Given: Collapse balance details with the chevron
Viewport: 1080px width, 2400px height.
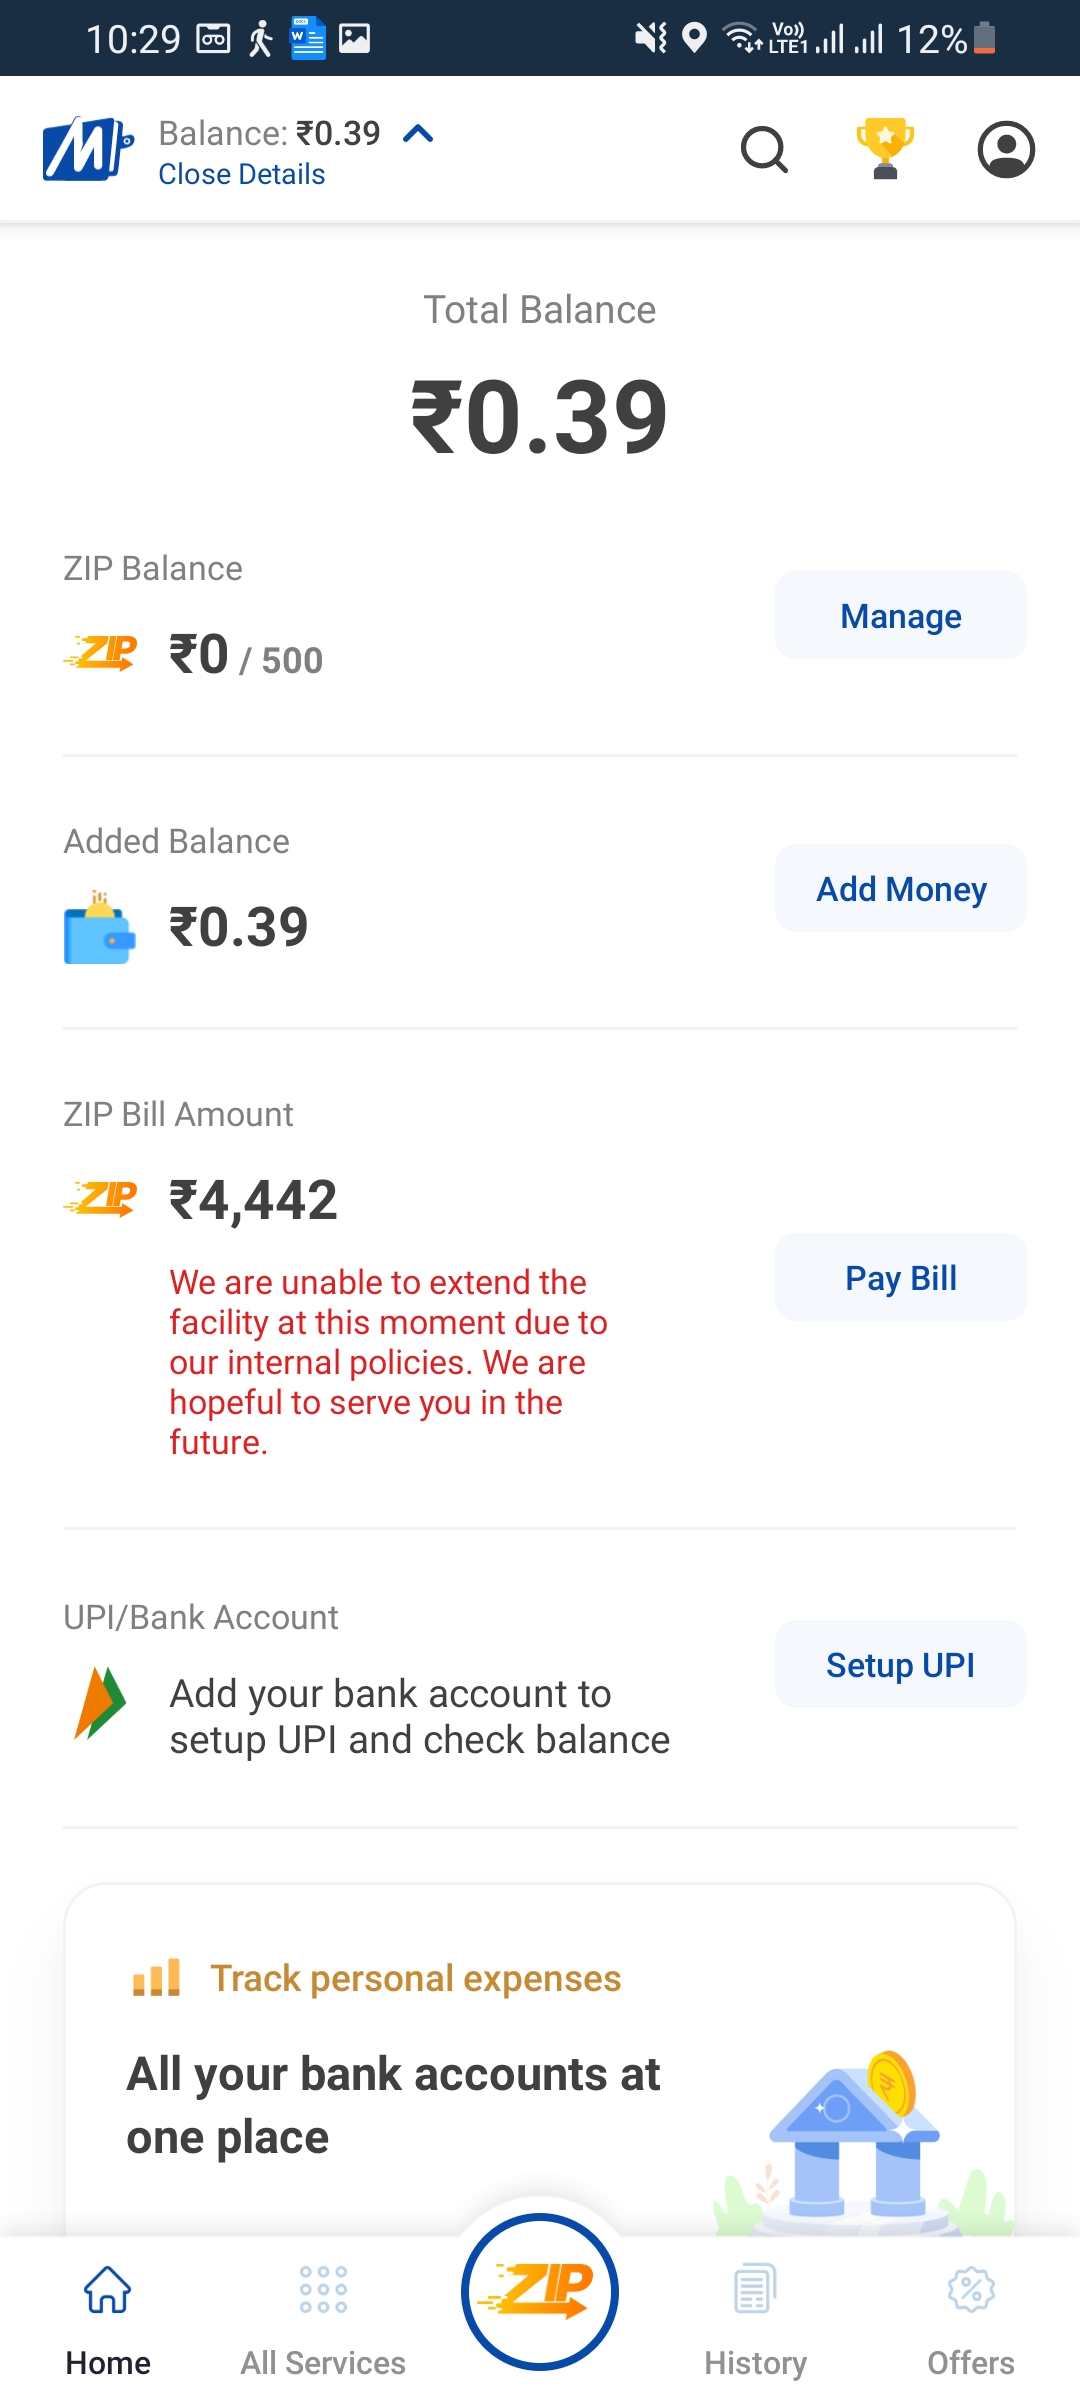Looking at the screenshot, I should tap(418, 134).
